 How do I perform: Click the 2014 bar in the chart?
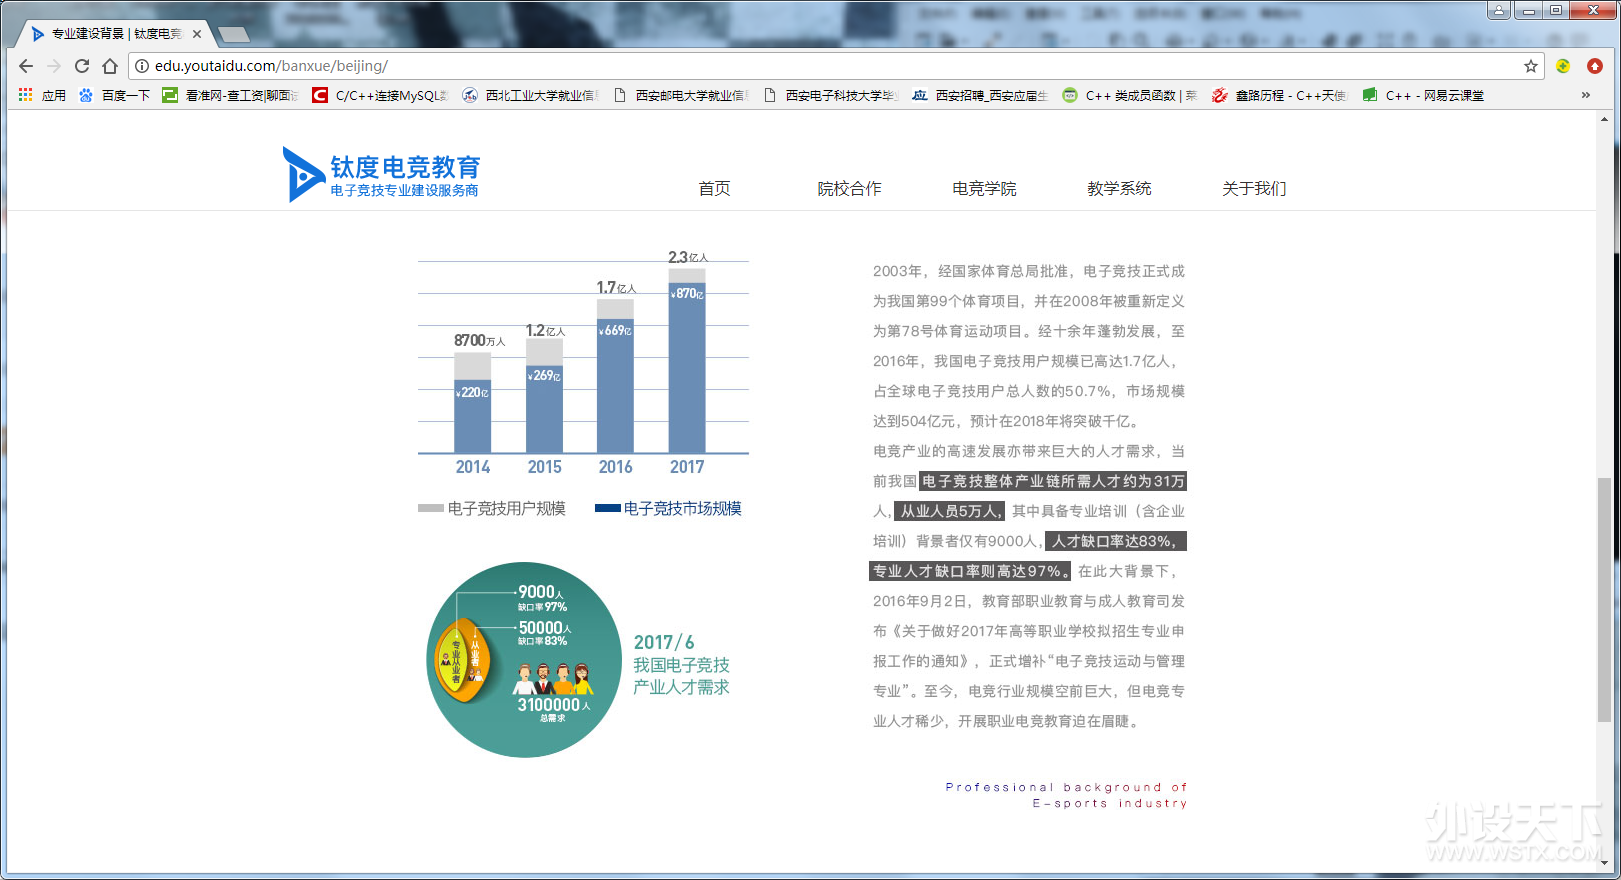(x=473, y=403)
